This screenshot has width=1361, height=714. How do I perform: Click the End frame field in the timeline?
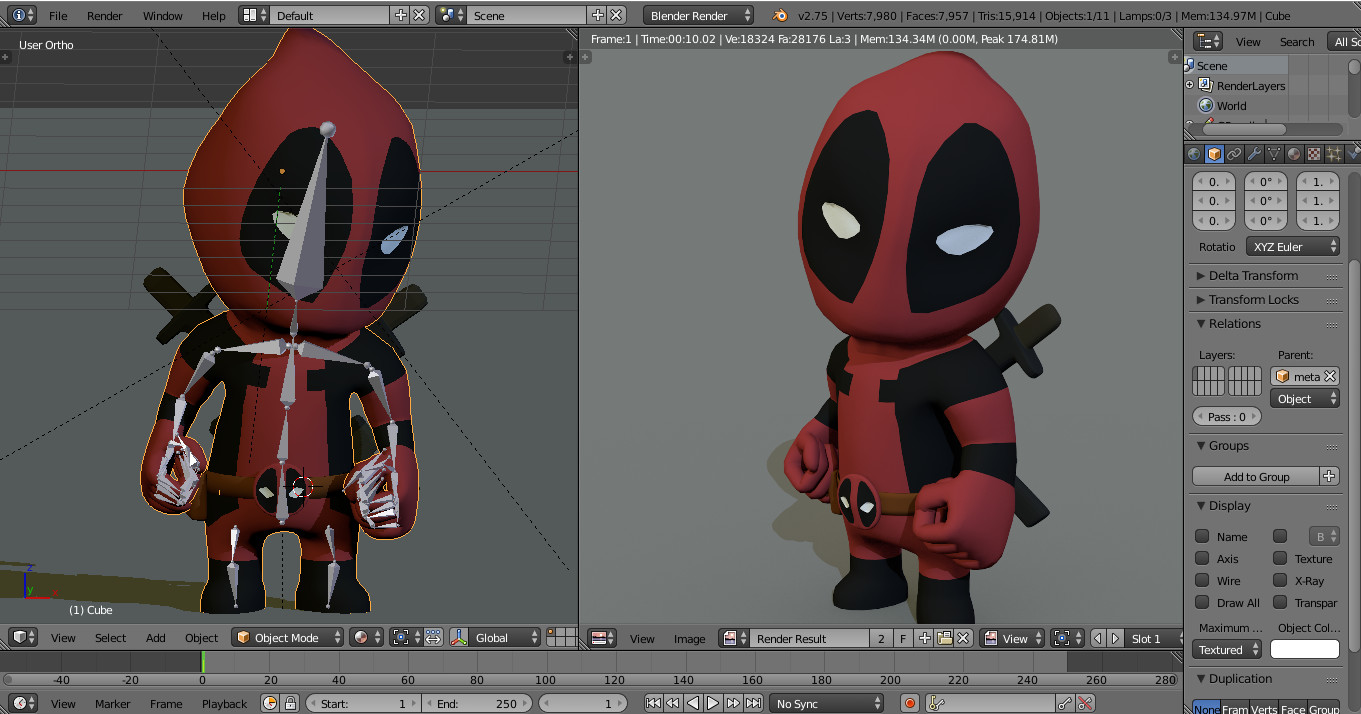pyautogui.click(x=478, y=702)
